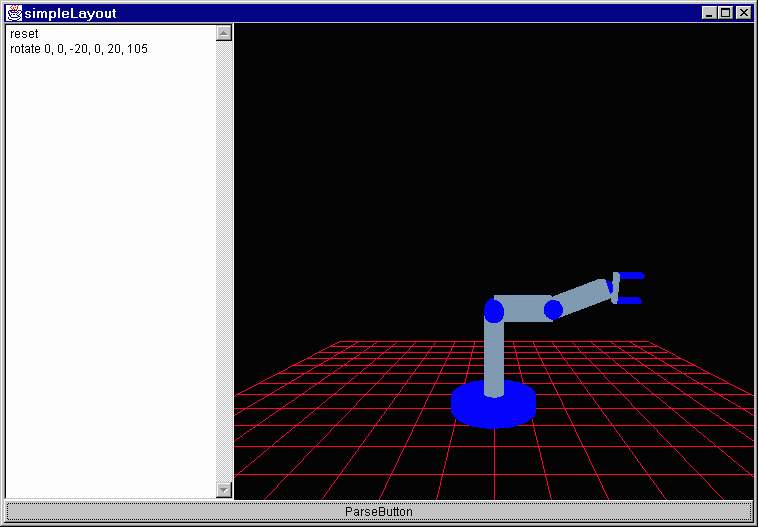This screenshot has height=527, width=758.
Task: Click the text area scroll down arrow
Action: point(224,490)
